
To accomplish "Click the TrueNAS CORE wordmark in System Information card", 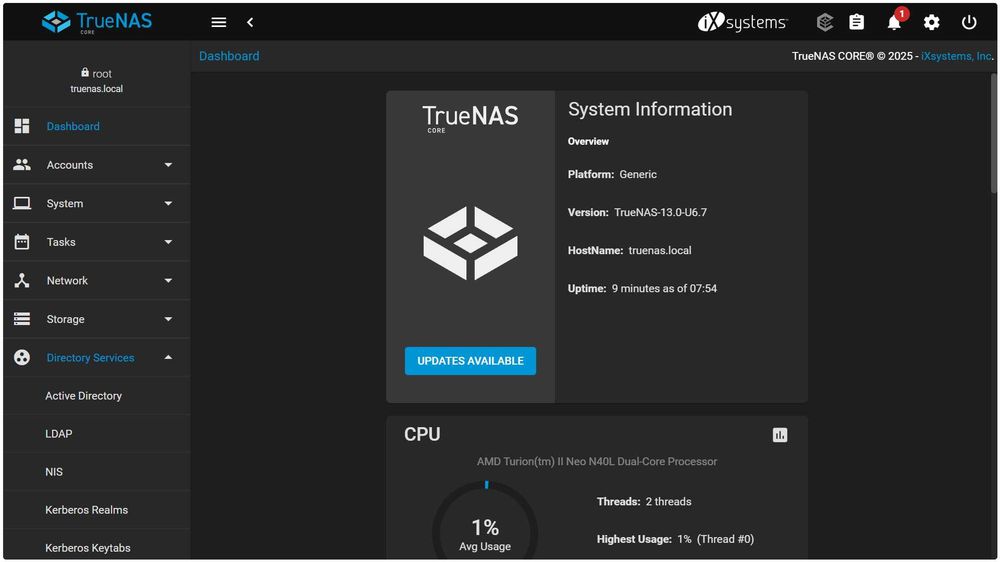I will coord(471,119).
